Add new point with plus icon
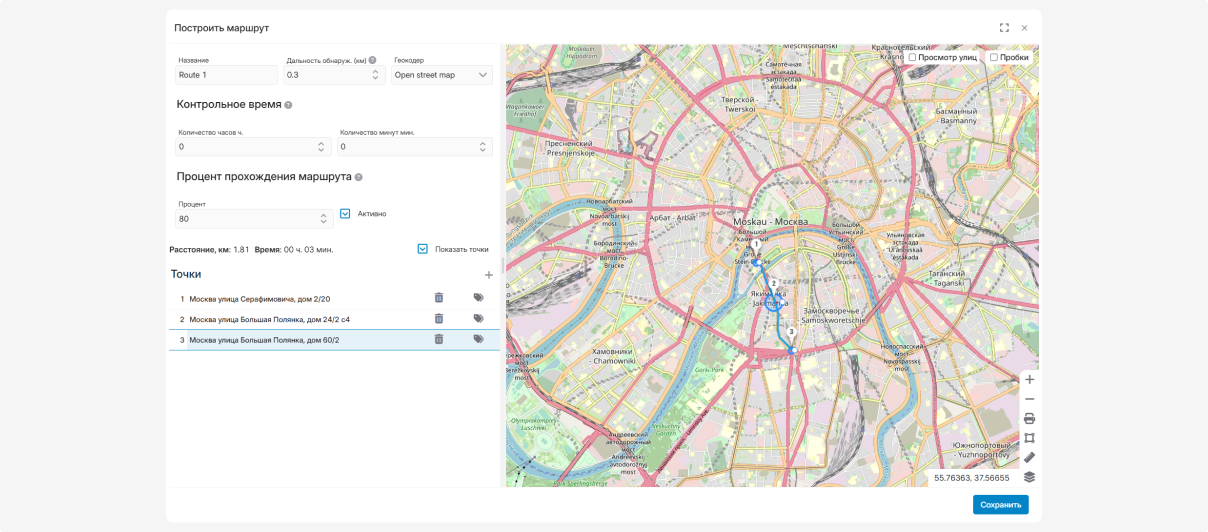This screenshot has height=532, width=1208. (x=489, y=275)
